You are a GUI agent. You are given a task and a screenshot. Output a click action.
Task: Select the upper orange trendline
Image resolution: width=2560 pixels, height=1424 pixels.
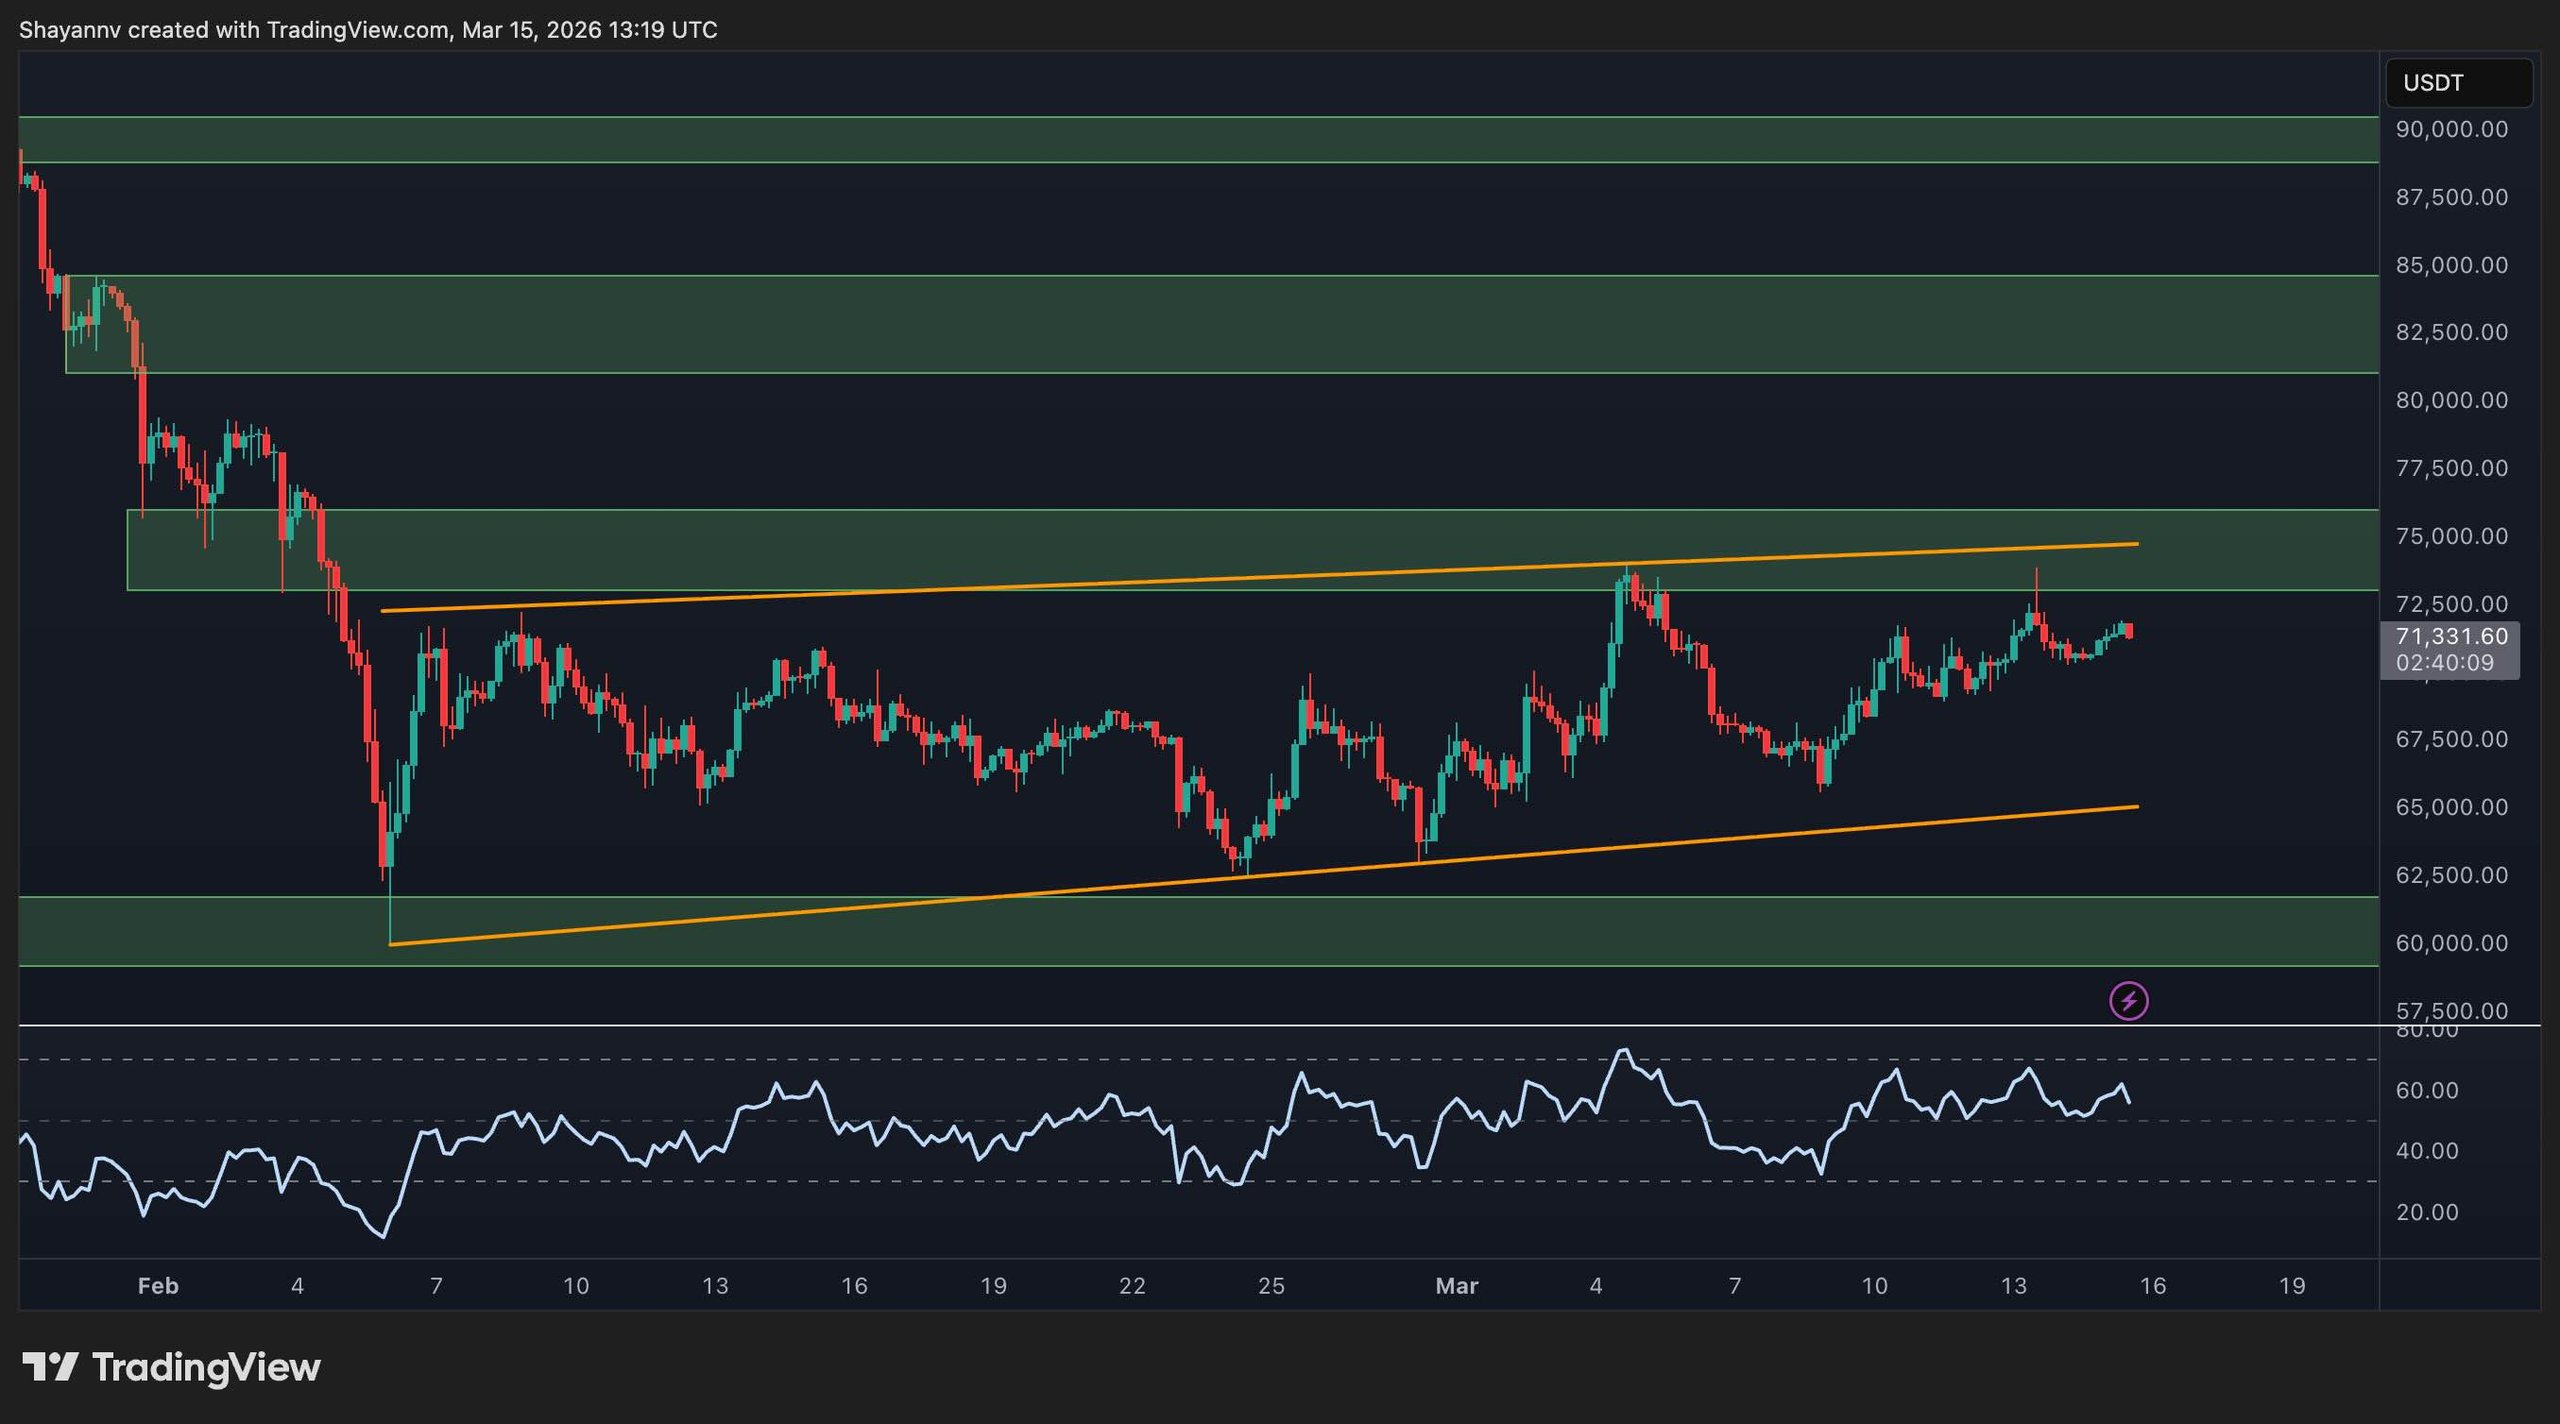tap(1200, 578)
